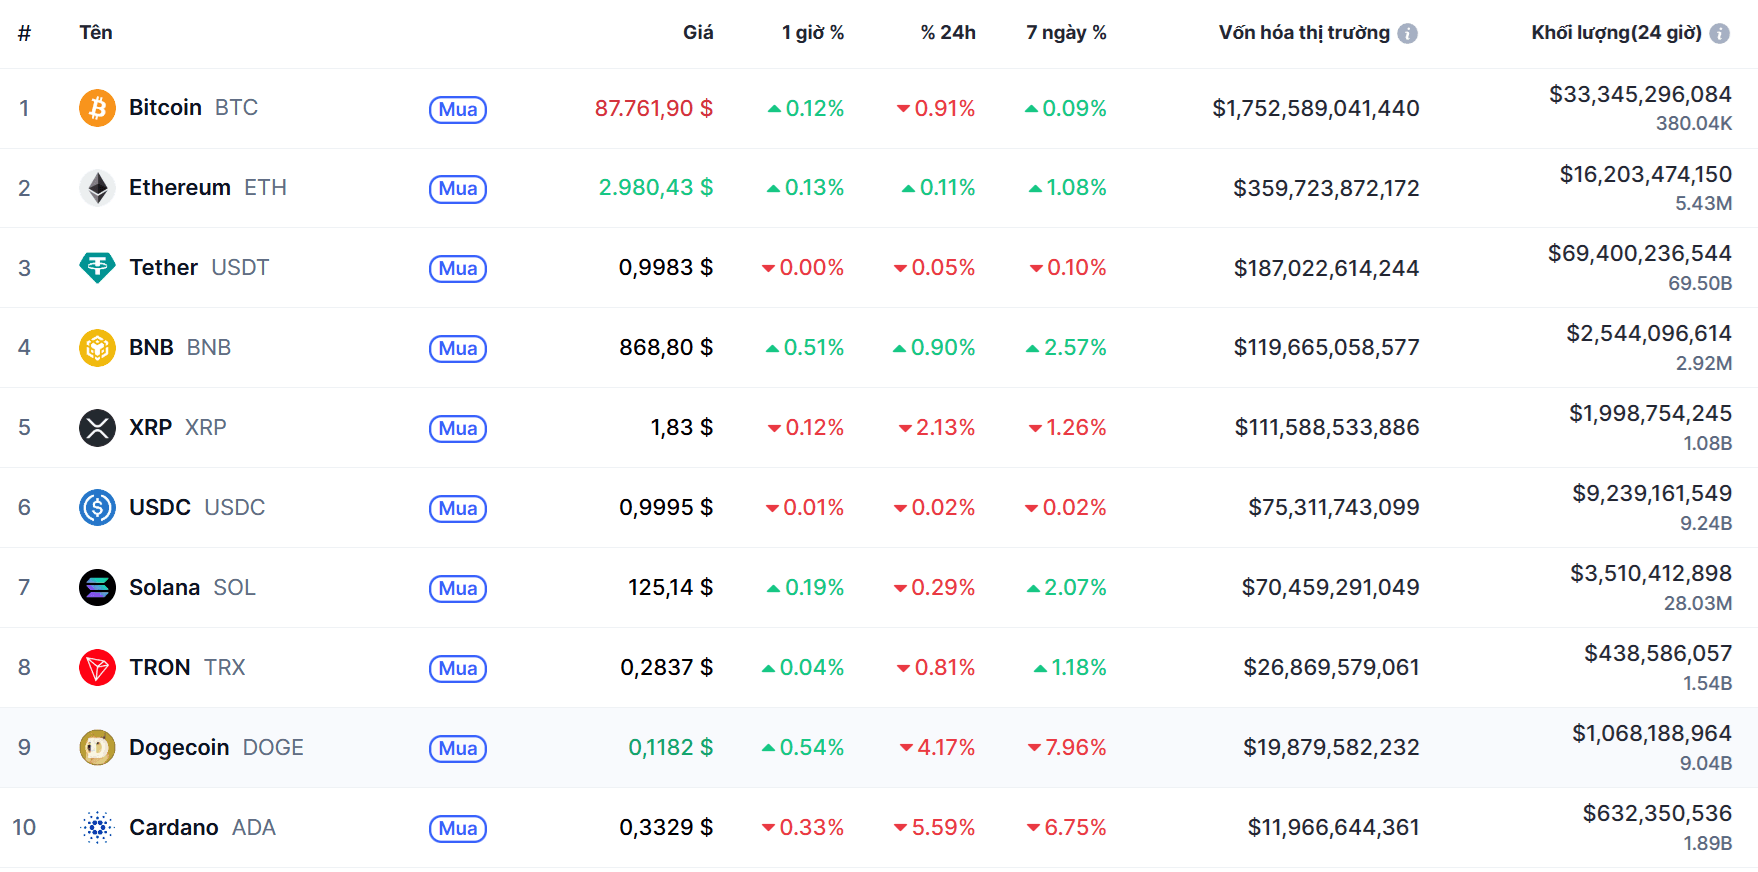Sort by the 7 ngày % column header
This screenshot has height=872, width=1758.
1066,33
